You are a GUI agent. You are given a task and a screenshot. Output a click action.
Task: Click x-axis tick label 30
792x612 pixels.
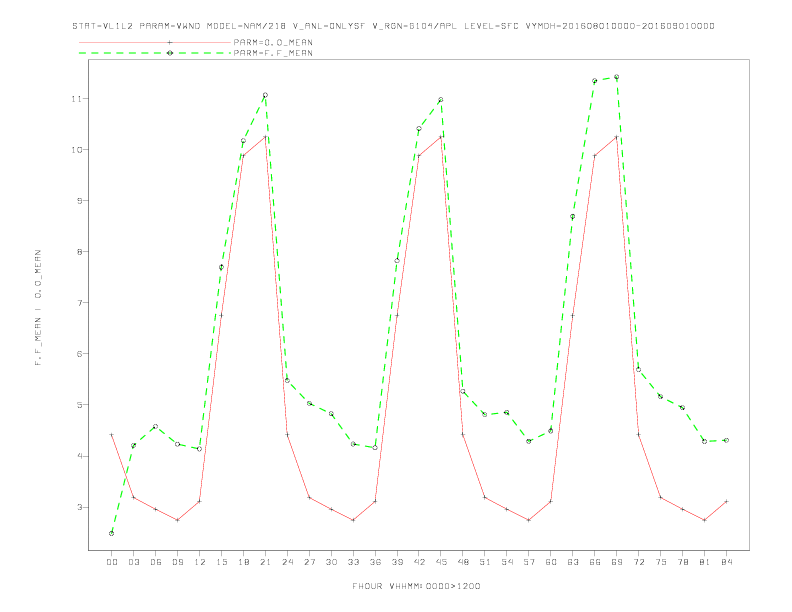coord(331,562)
